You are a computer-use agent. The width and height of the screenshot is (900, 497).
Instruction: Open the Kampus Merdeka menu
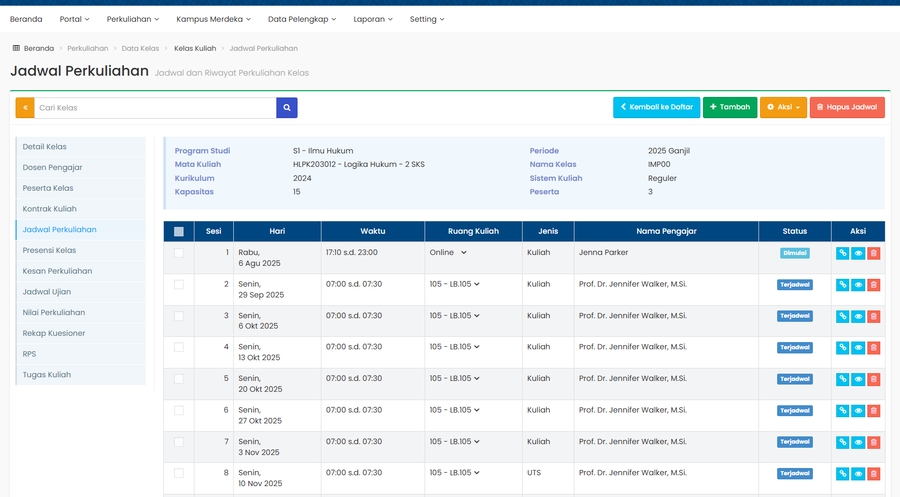click(213, 19)
